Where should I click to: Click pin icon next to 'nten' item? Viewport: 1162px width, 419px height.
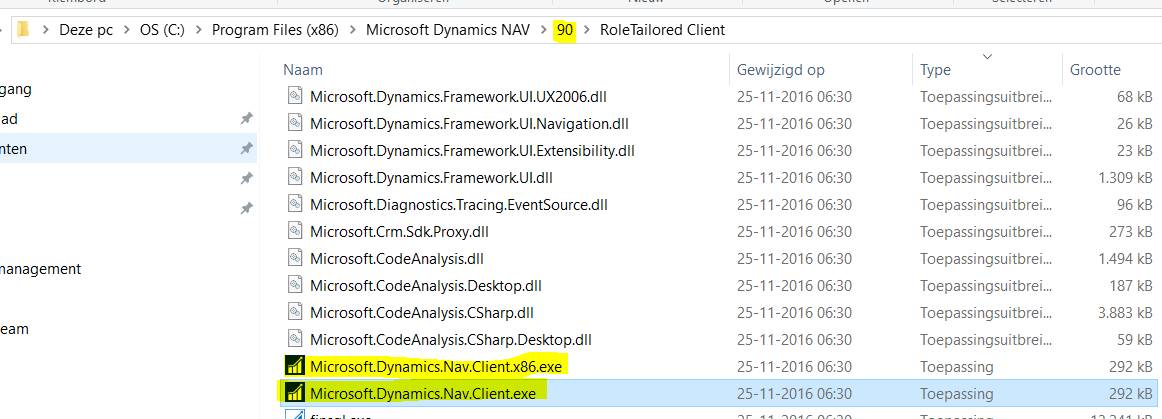point(246,149)
